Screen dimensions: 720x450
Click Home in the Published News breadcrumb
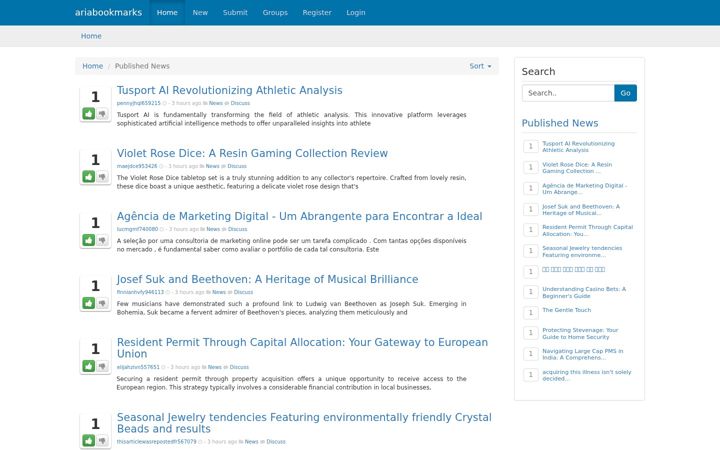[93, 66]
